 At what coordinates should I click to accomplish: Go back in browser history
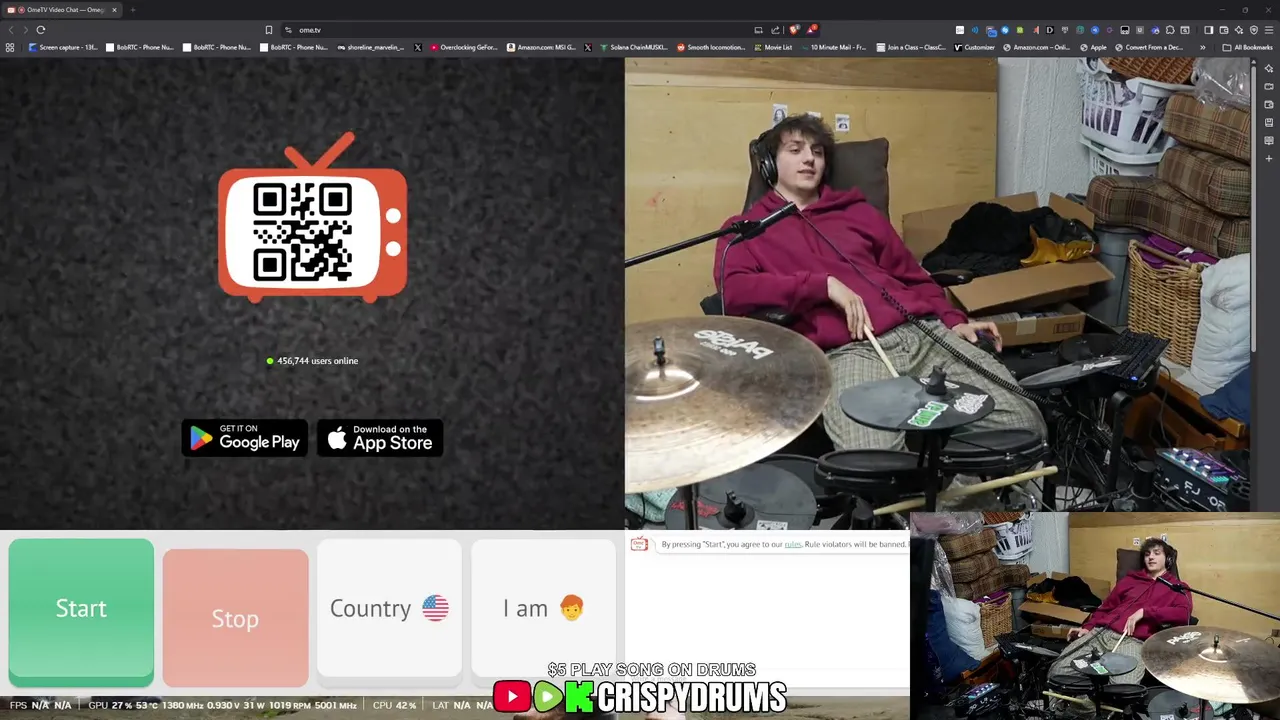(x=11, y=30)
